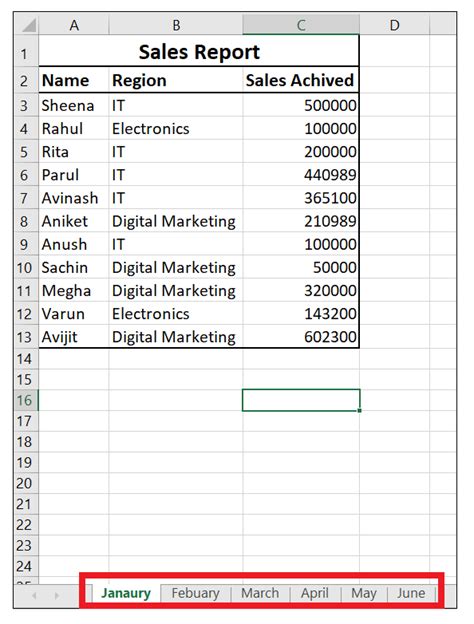Viewport: 474px width, 624px height.
Task: Click the Select All corner triangle
Action: [29, 25]
